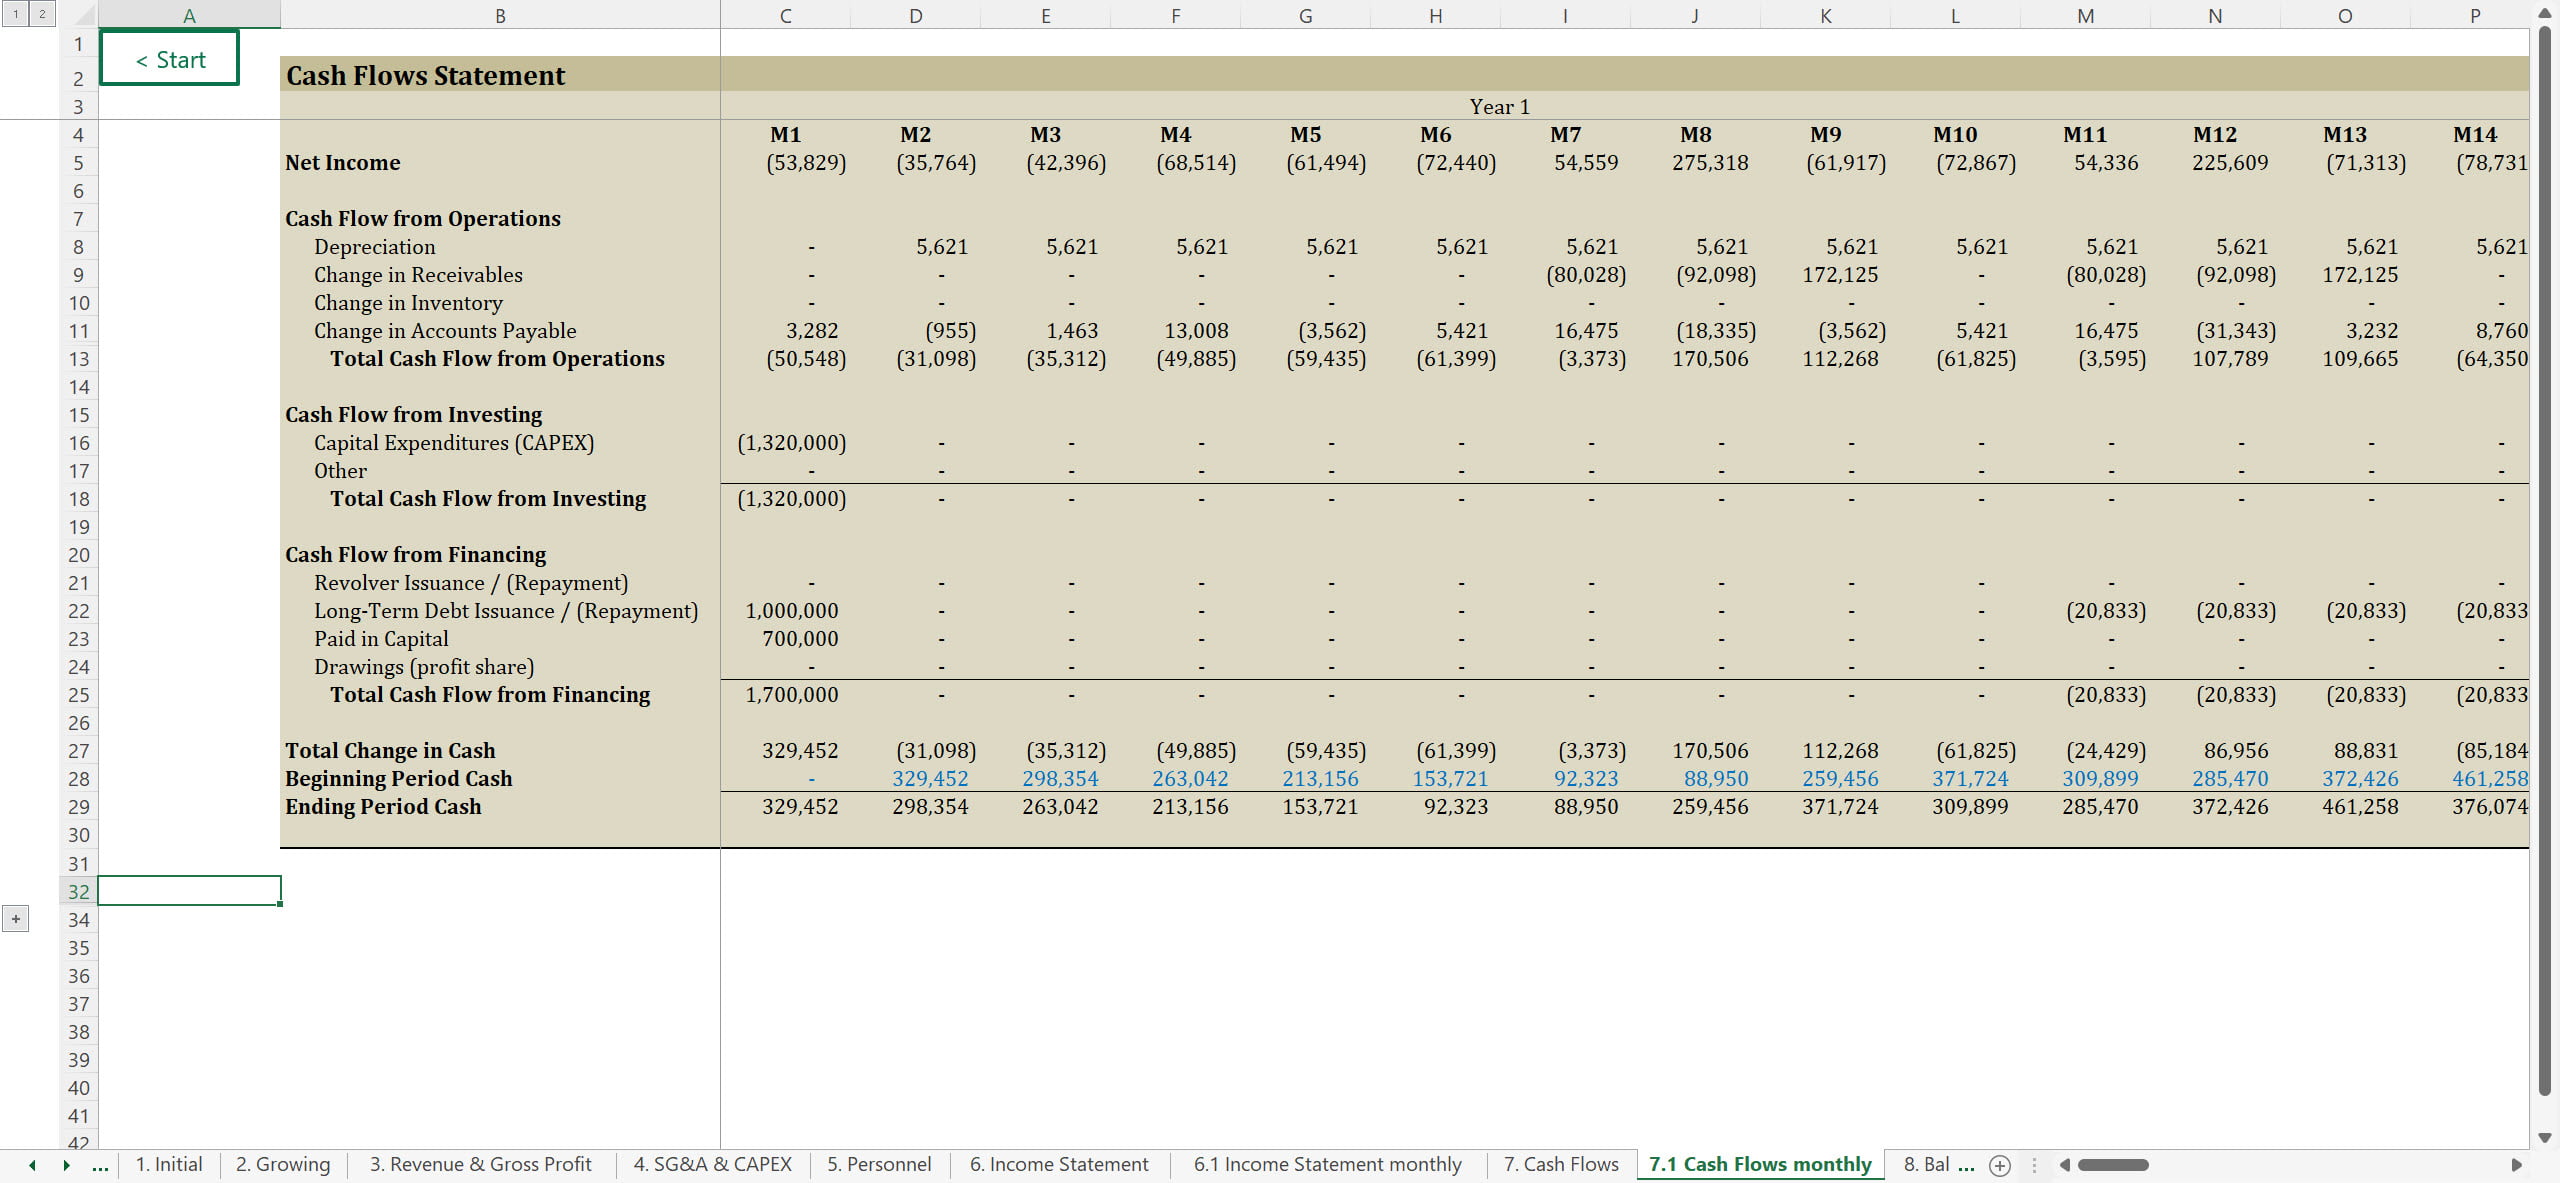Image resolution: width=2560 pixels, height=1183 pixels.
Task: Click the new sheet plus icon
Action: point(1999,1165)
